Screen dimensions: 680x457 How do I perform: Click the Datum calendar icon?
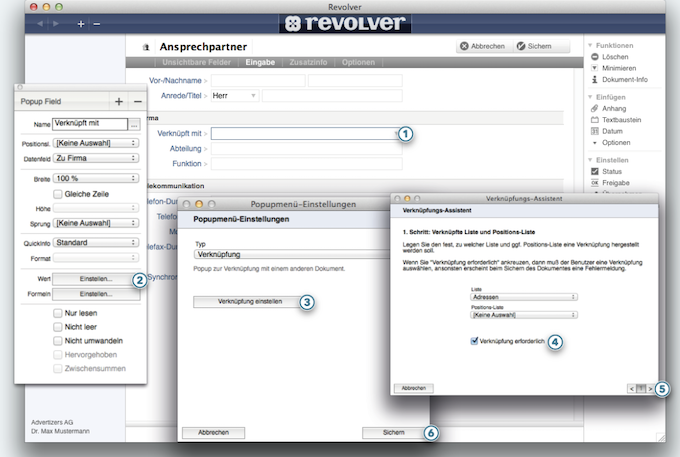pyautogui.click(x=594, y=131)
